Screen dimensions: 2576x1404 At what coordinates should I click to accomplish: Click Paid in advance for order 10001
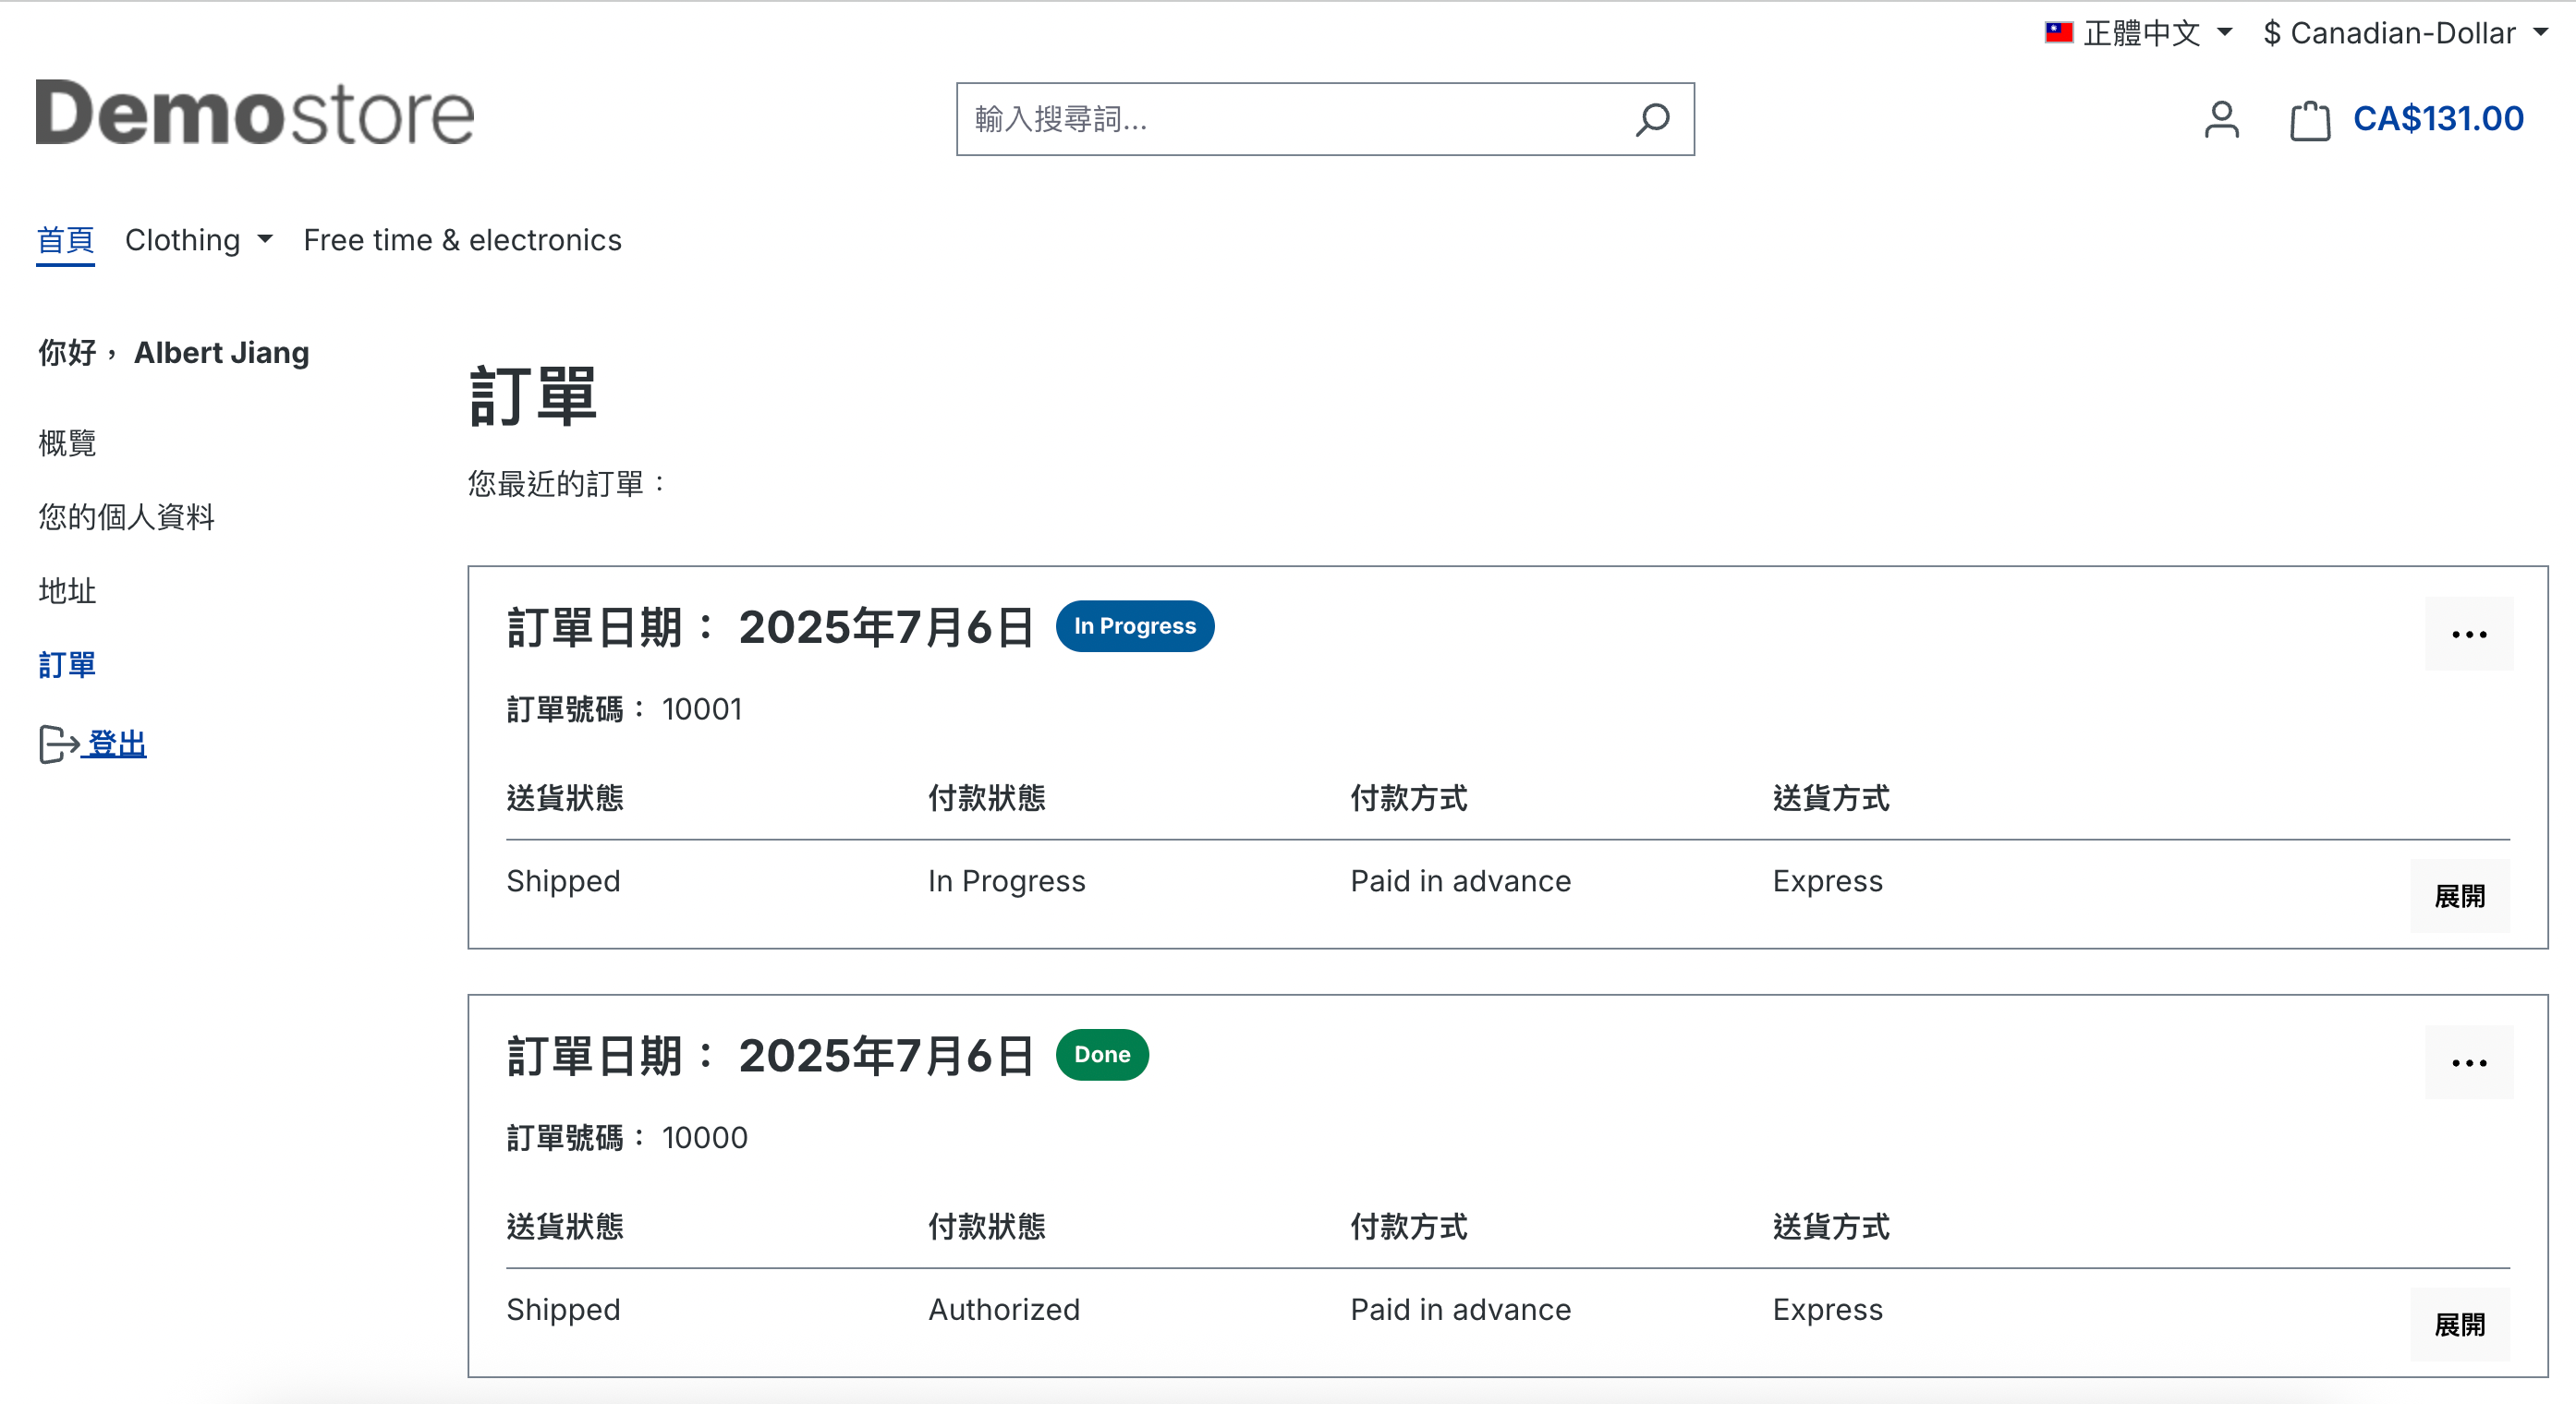pos(1461,881)
